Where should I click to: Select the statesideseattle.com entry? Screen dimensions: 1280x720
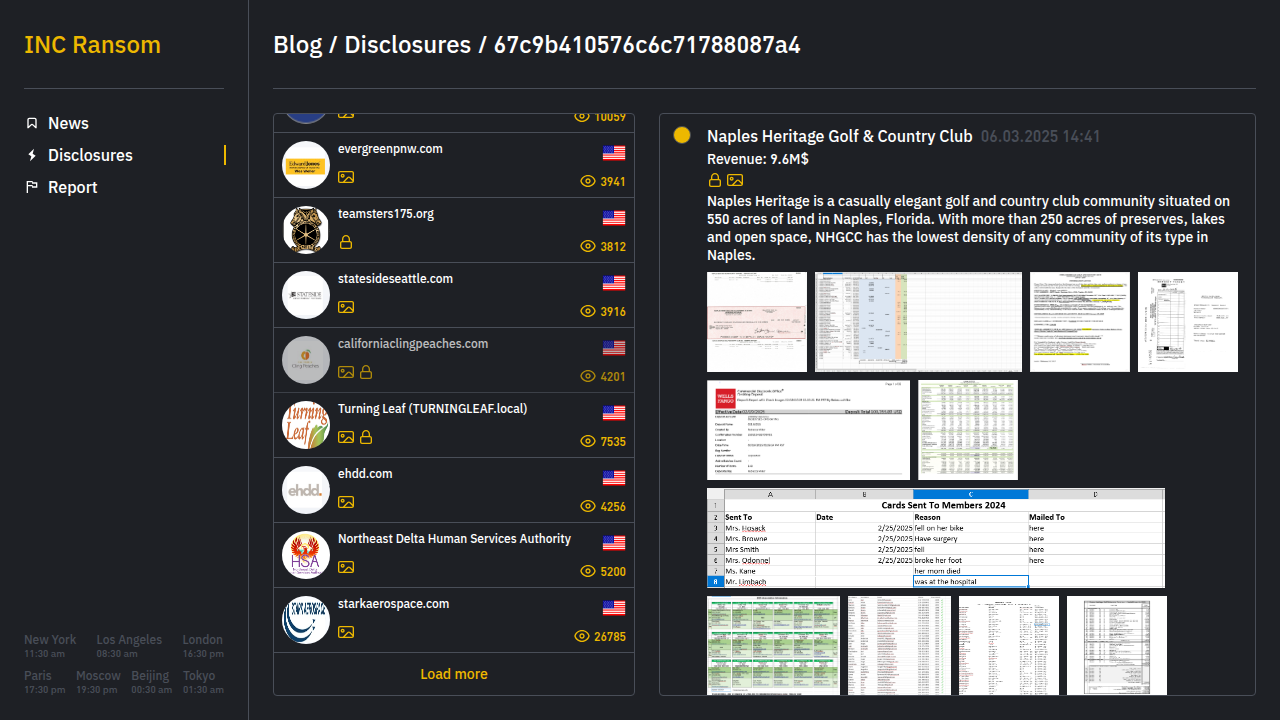click(395, 279)
